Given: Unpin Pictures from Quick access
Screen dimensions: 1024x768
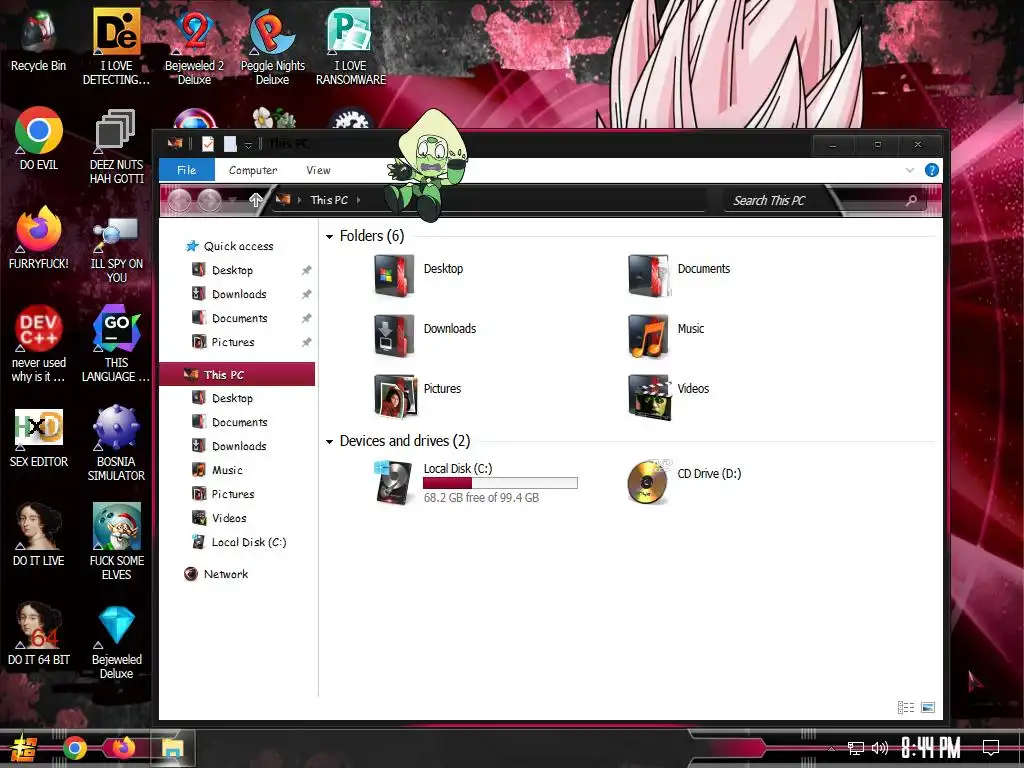Looking at the screenshot, I should pyautogui.click(x=306, y=342).
